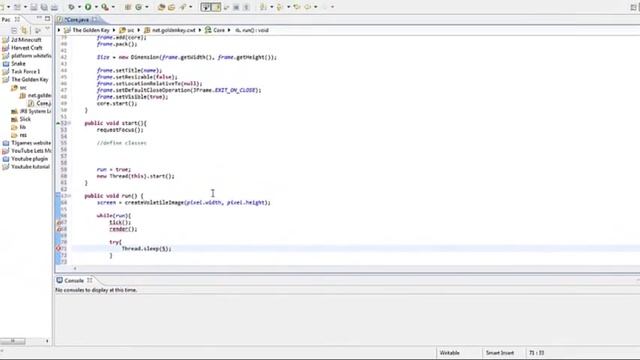Viewport: 640px width, 360px height.
Task: Click the New Java Class icon
Action: 138,7
